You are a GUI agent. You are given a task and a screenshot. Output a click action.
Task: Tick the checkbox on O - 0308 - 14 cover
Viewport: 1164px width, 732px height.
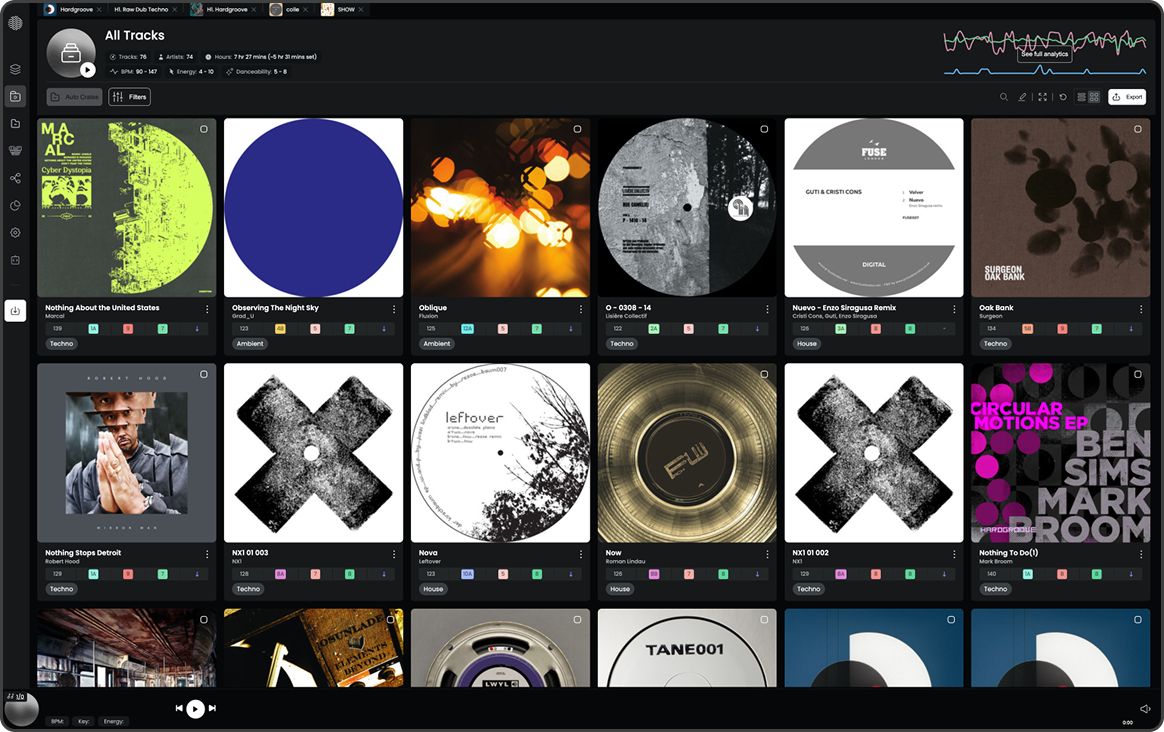(x=764, y=129)
